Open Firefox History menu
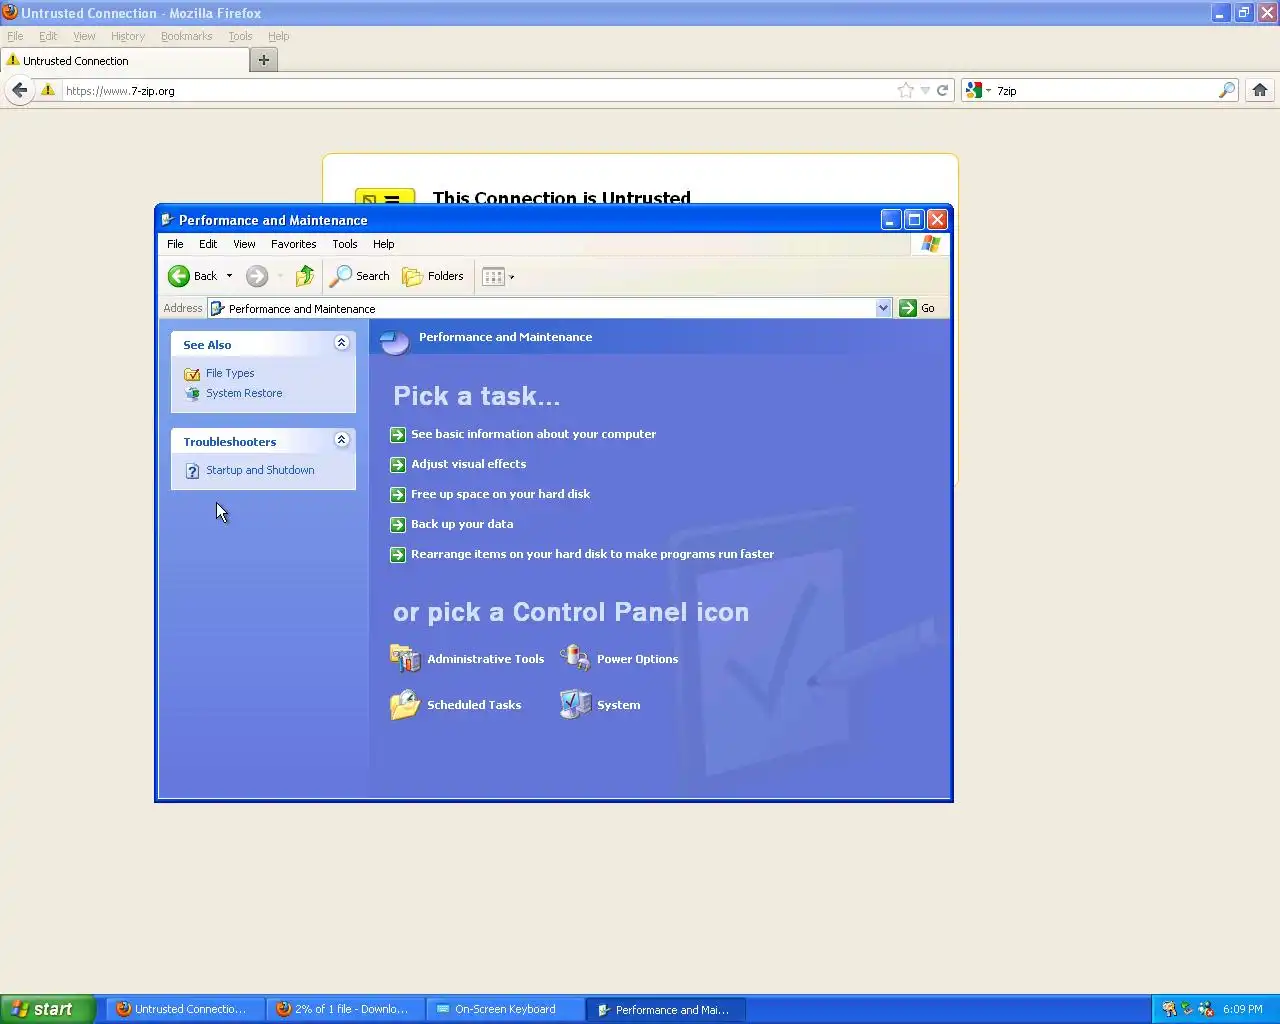 coord(128,36)
